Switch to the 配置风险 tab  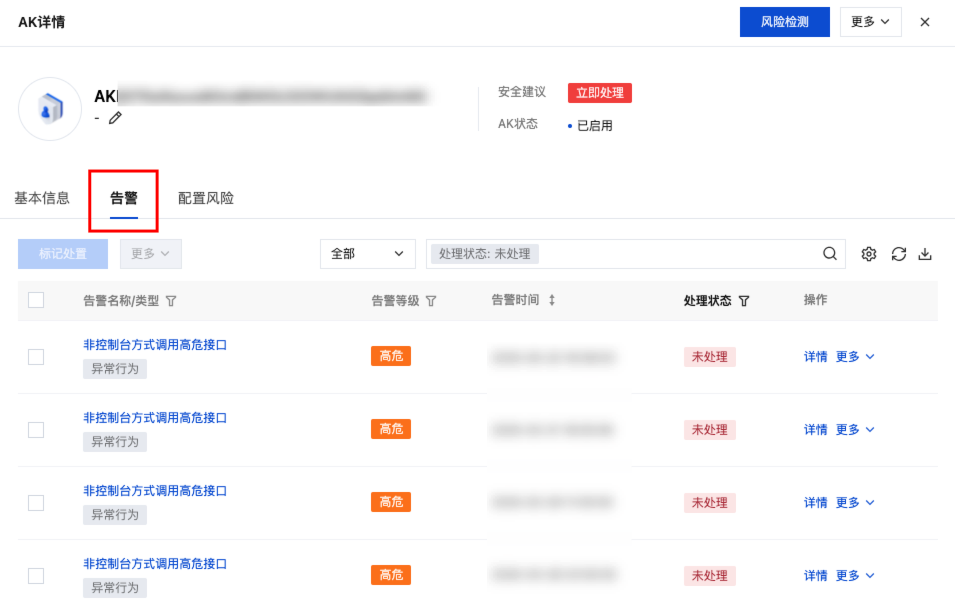click(x=206, y=198)
